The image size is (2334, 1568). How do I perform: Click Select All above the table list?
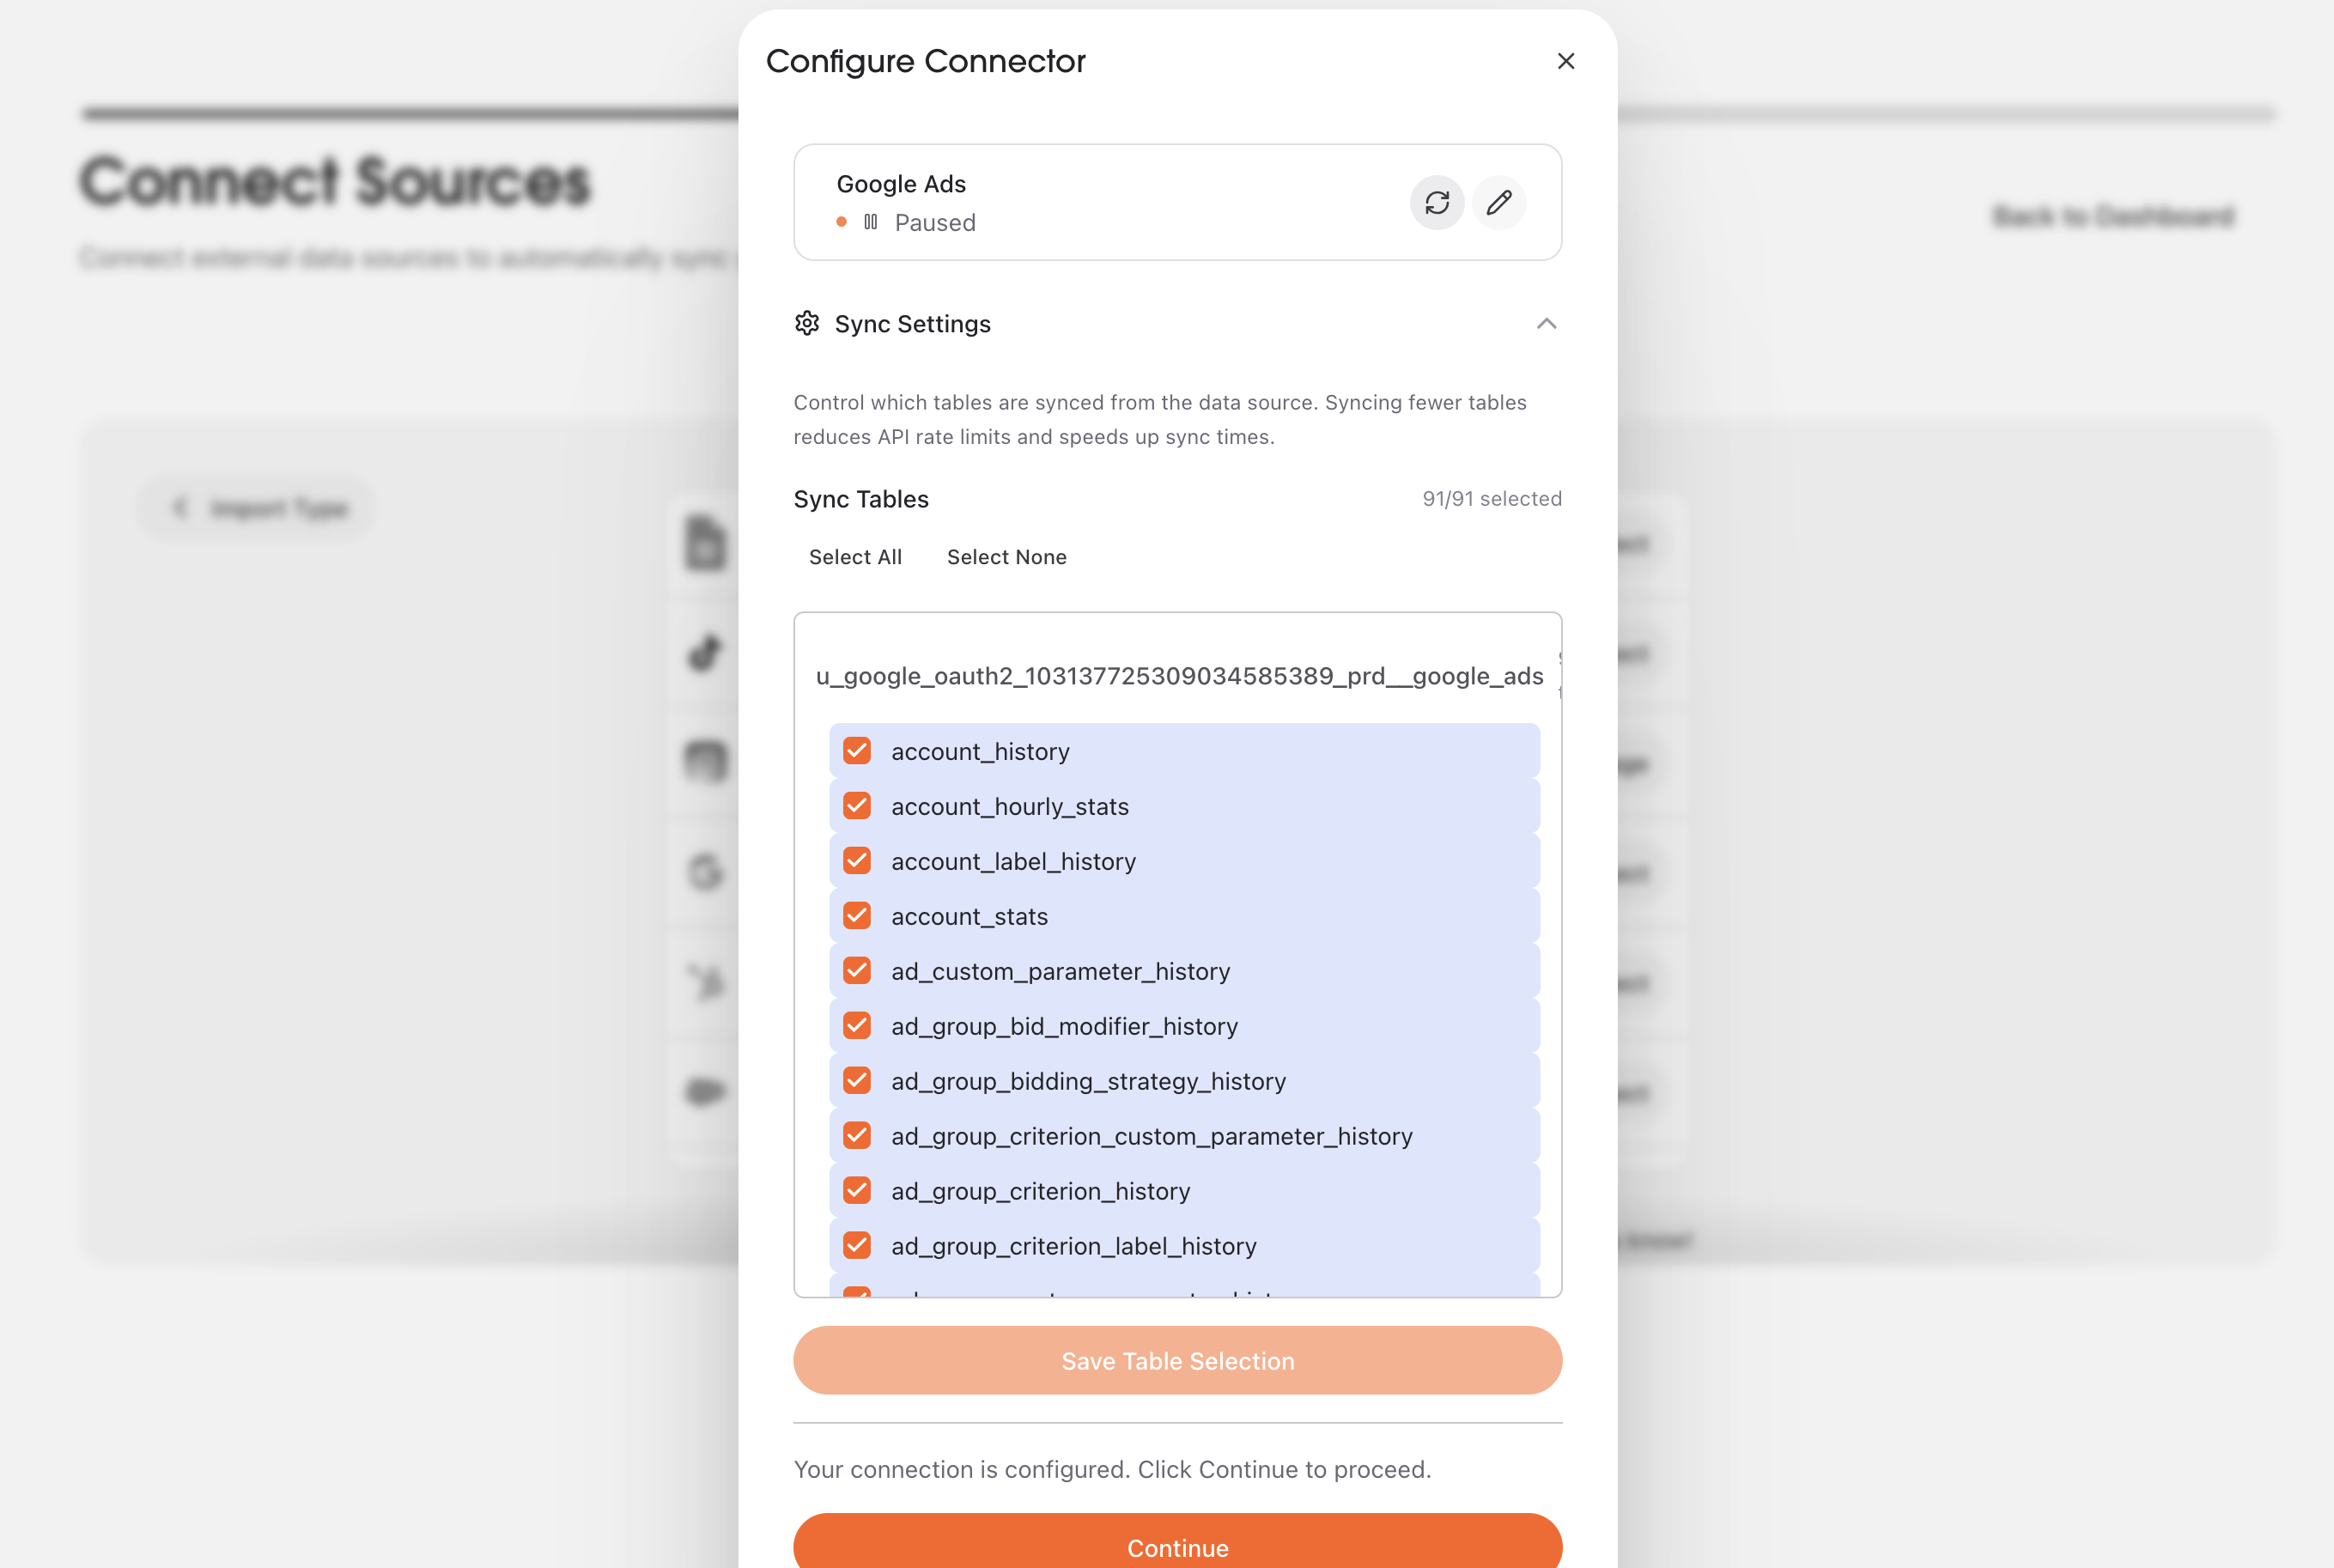coord(855,557)
